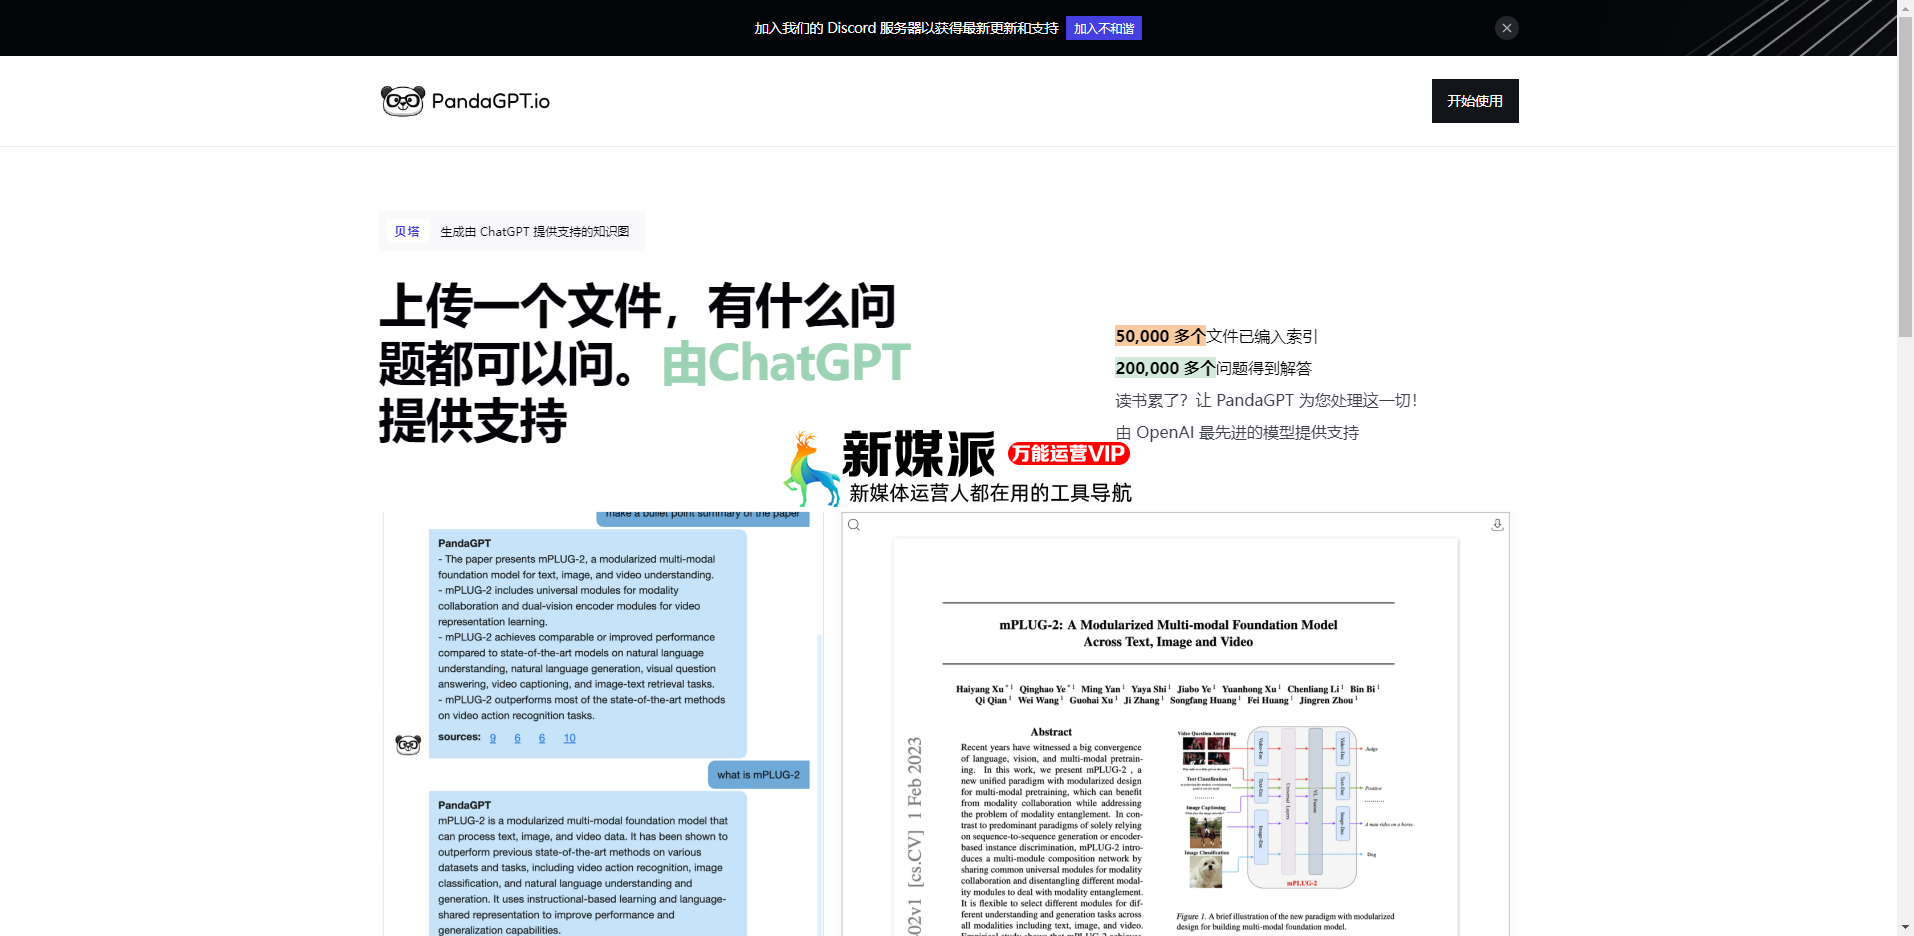
Task: Click the page scrollbar down arrow
Action: click(1905, 927)
